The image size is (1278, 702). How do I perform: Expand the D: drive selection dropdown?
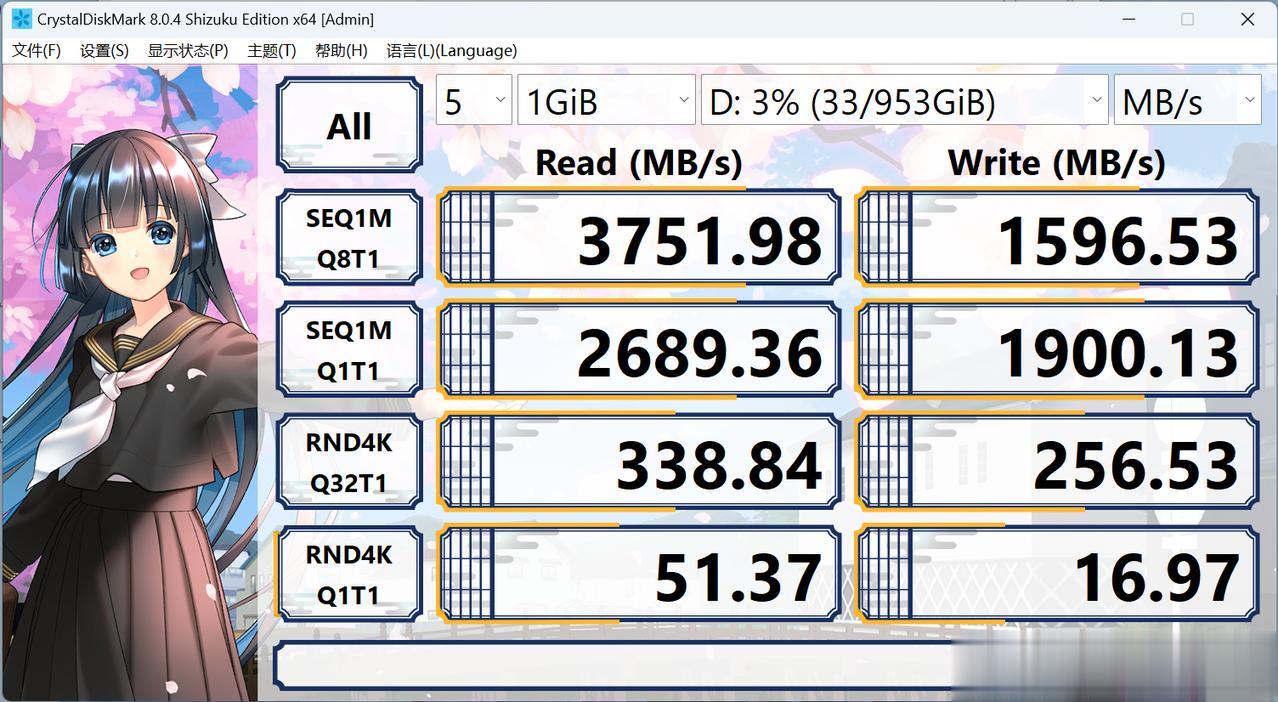pyautogui.click(x=905, y=100)
